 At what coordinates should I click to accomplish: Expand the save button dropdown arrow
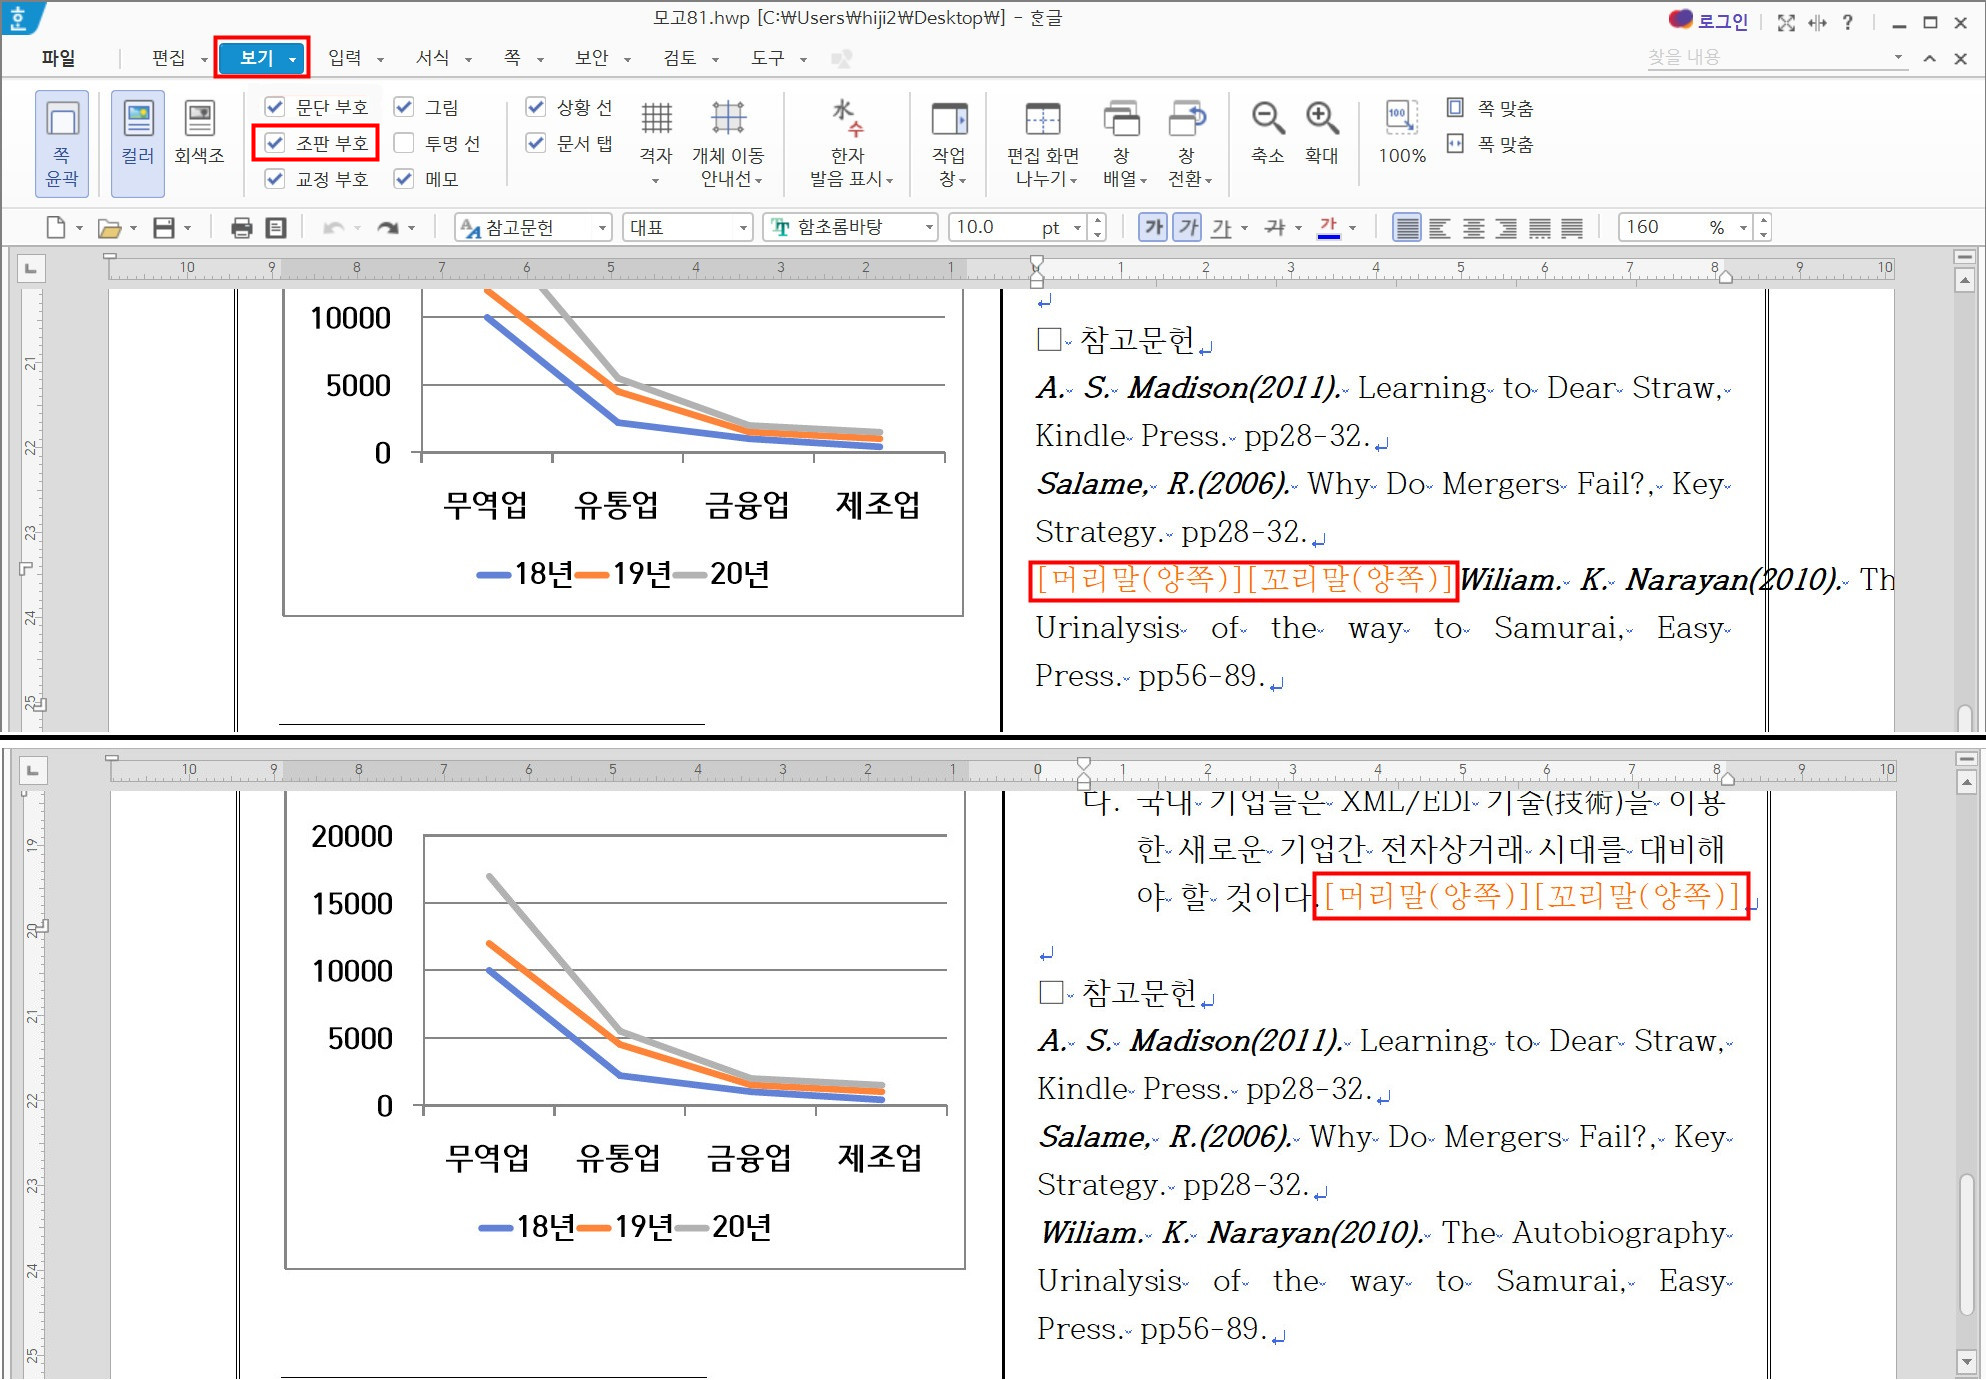[187, 228]
